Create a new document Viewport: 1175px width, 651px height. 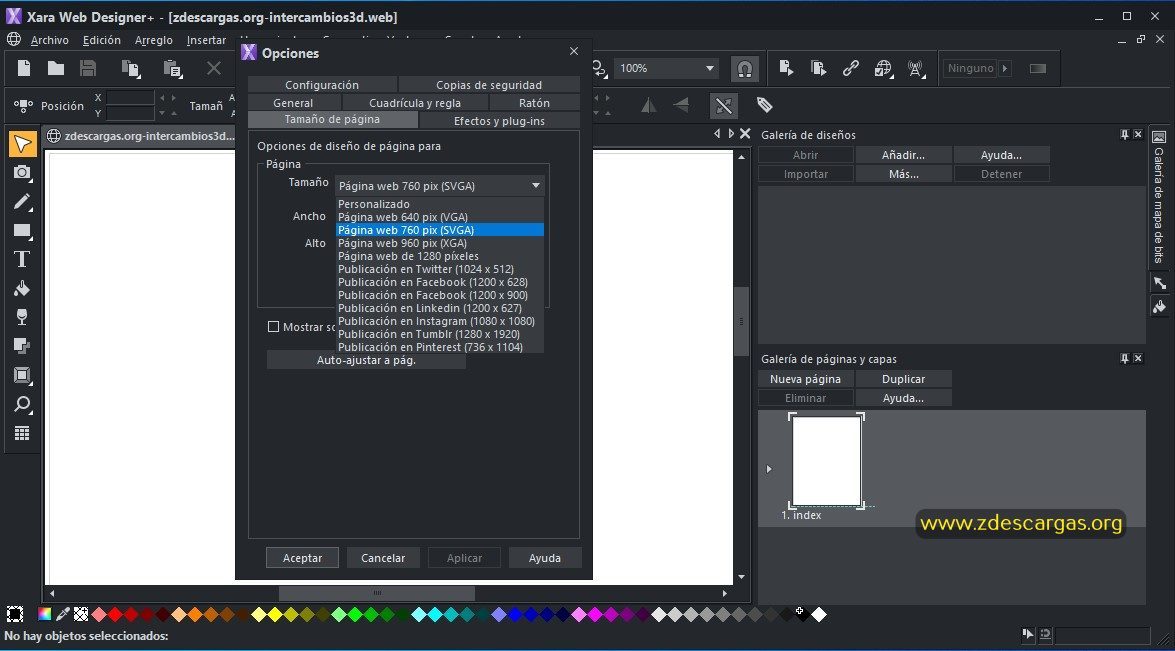[24, 68]
